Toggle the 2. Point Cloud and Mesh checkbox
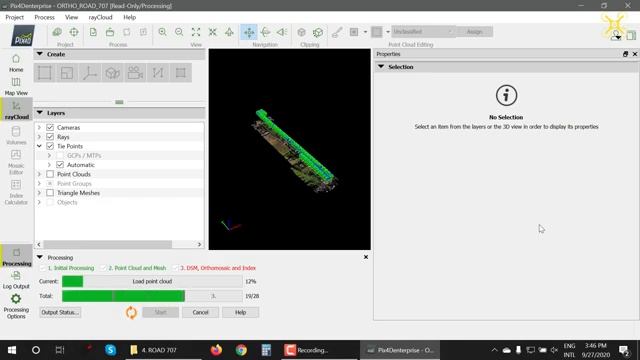Viewport: 640px width, 360px height. click(x=103, y=268)
